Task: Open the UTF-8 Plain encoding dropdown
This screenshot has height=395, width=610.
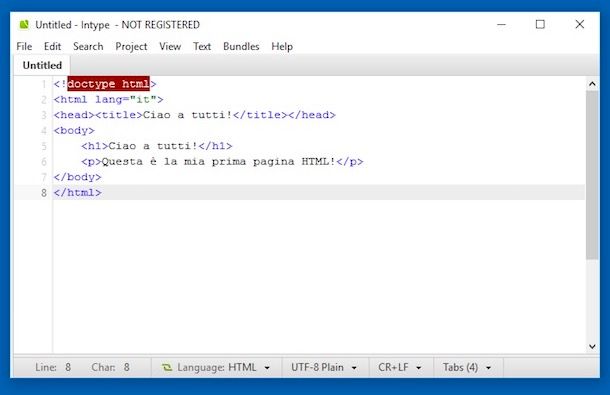Action: 324,367
